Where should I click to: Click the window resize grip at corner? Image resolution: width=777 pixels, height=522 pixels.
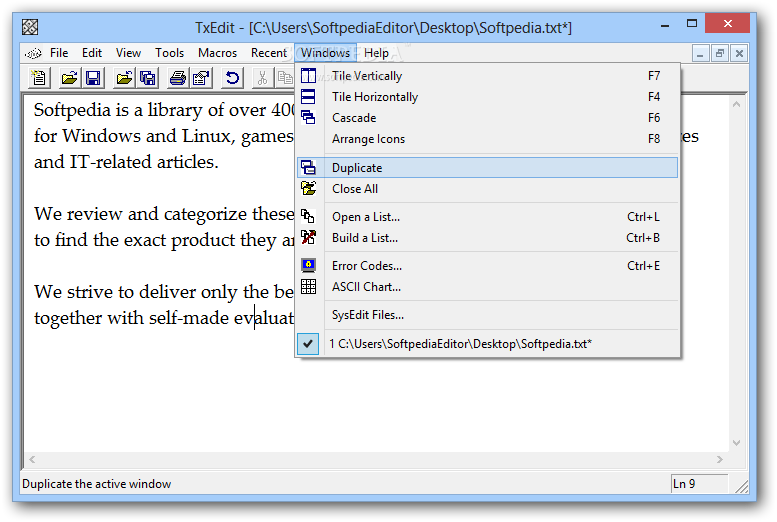tap(741, 486)
